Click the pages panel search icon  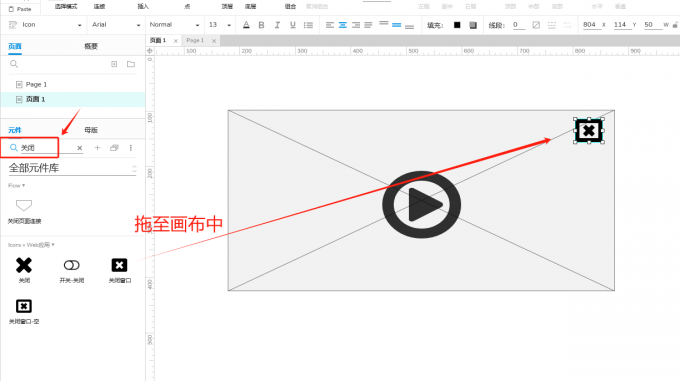coord(14,64)
